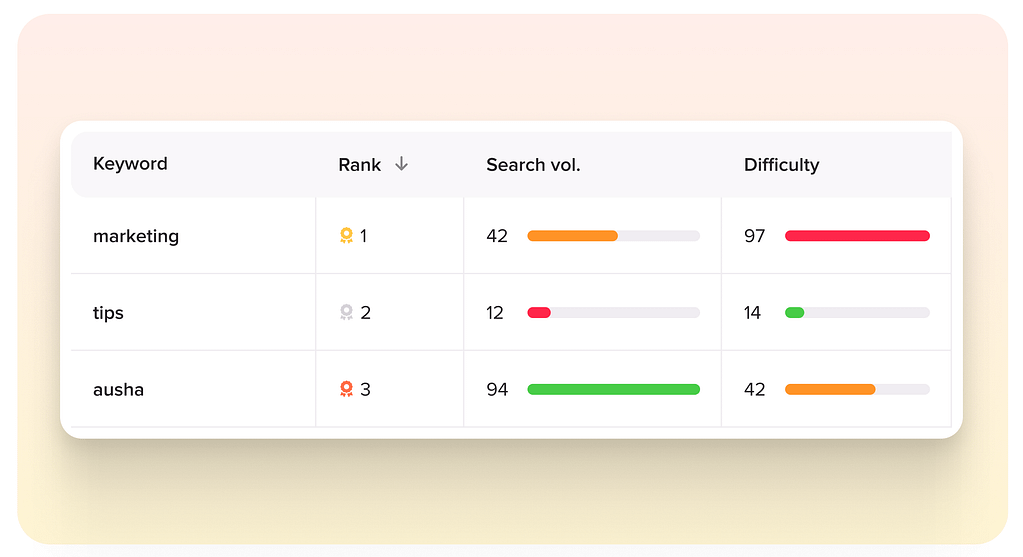Click the silver medal icon for rank 2
Screen dimensions: 1023x557
(x=346, y=313)
